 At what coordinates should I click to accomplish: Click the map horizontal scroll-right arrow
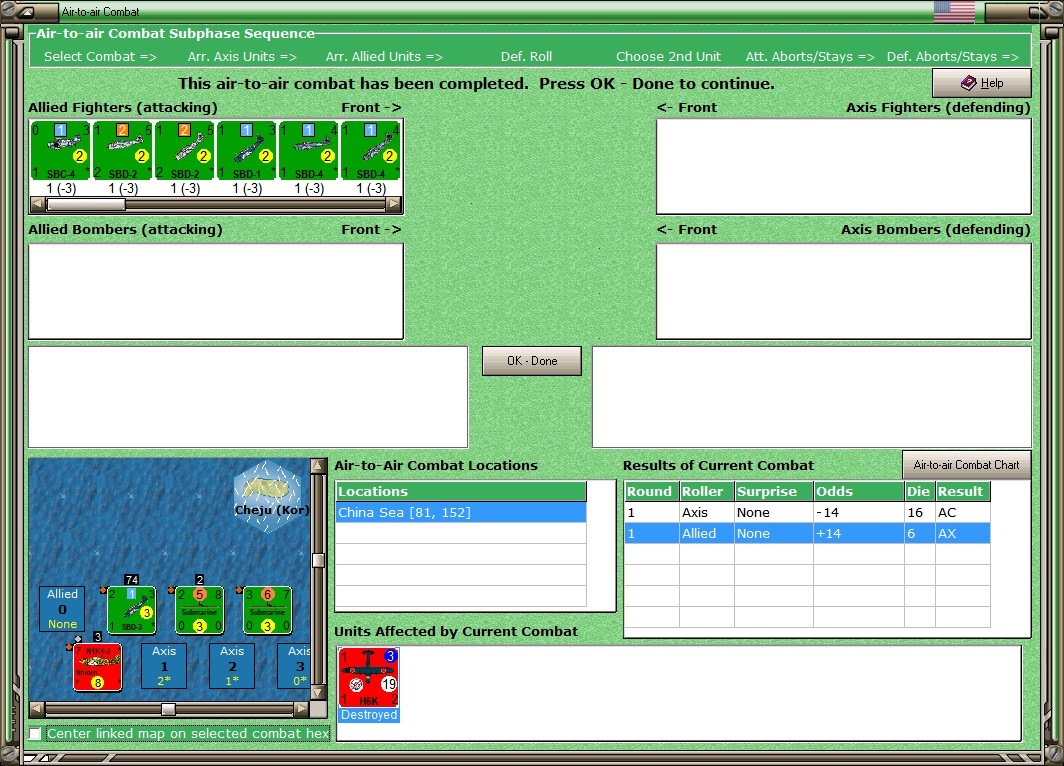click(302, 709)
